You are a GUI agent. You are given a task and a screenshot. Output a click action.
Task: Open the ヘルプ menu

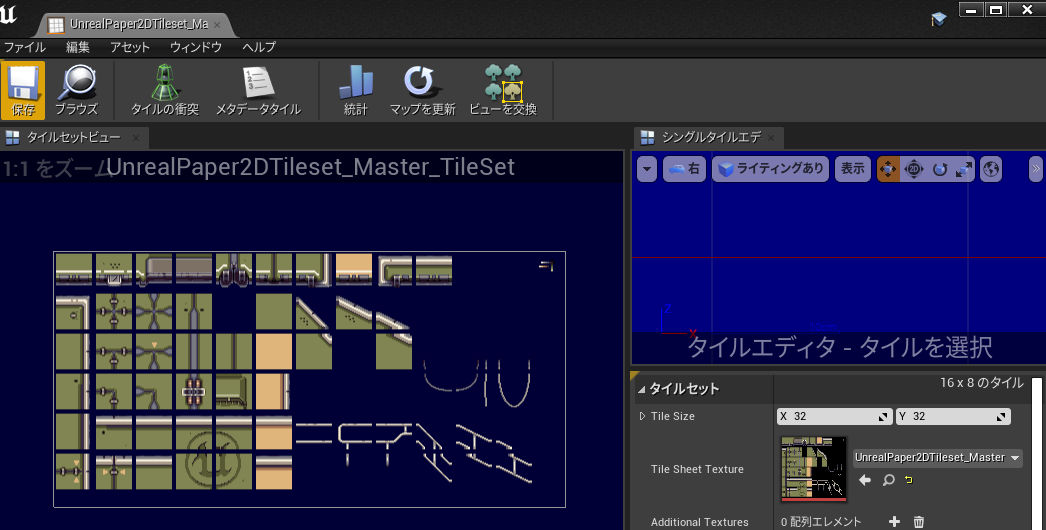(x=259, y=47)
